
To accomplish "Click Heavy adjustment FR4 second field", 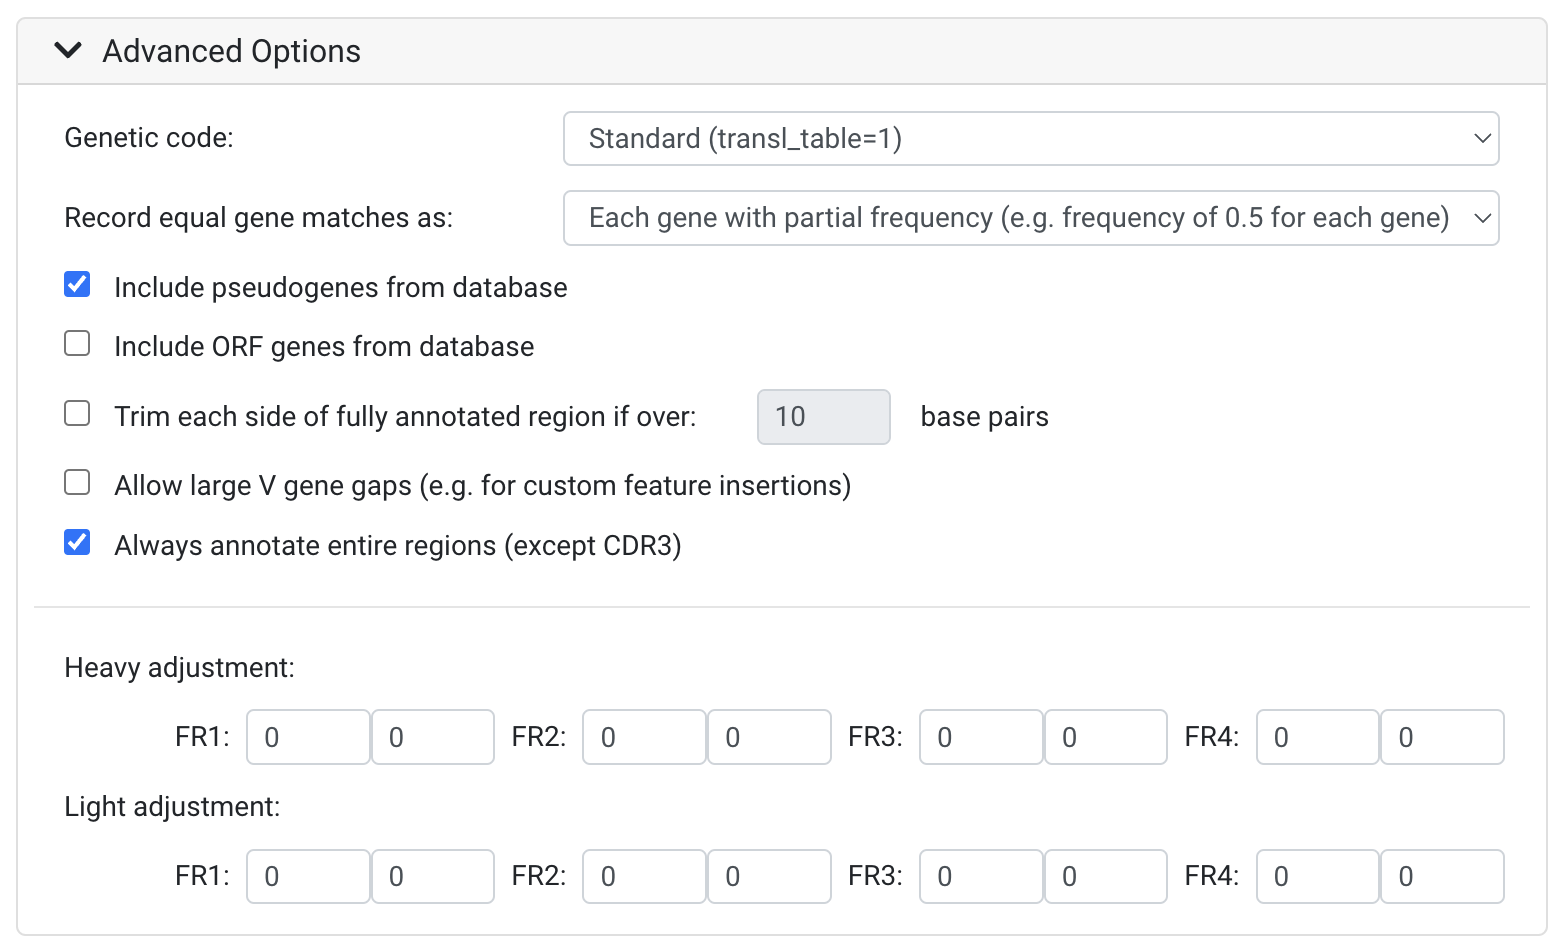I will tap(1442, 737).
